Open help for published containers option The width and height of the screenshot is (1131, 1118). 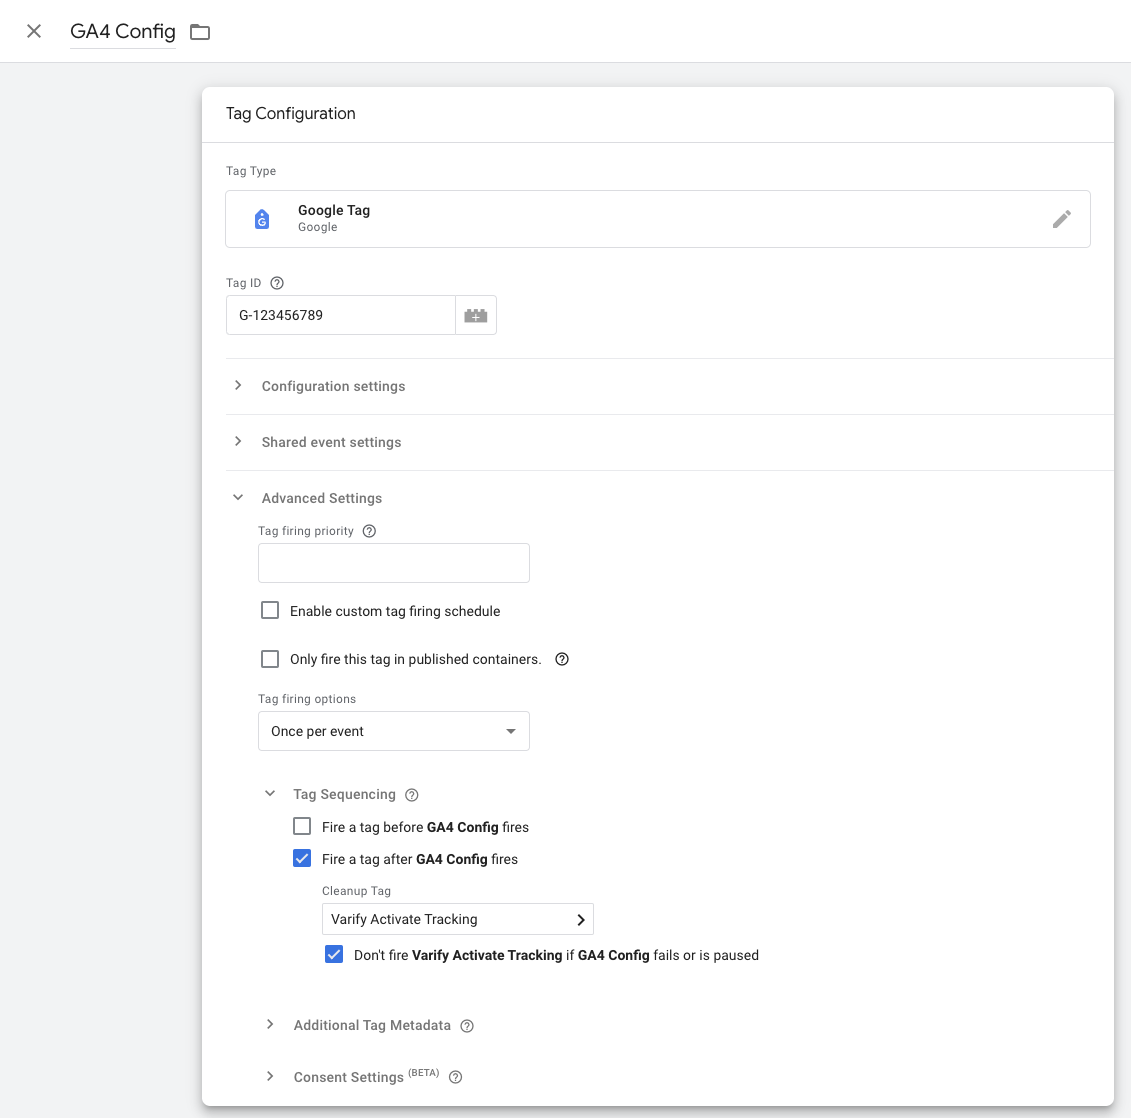point(562,659)
